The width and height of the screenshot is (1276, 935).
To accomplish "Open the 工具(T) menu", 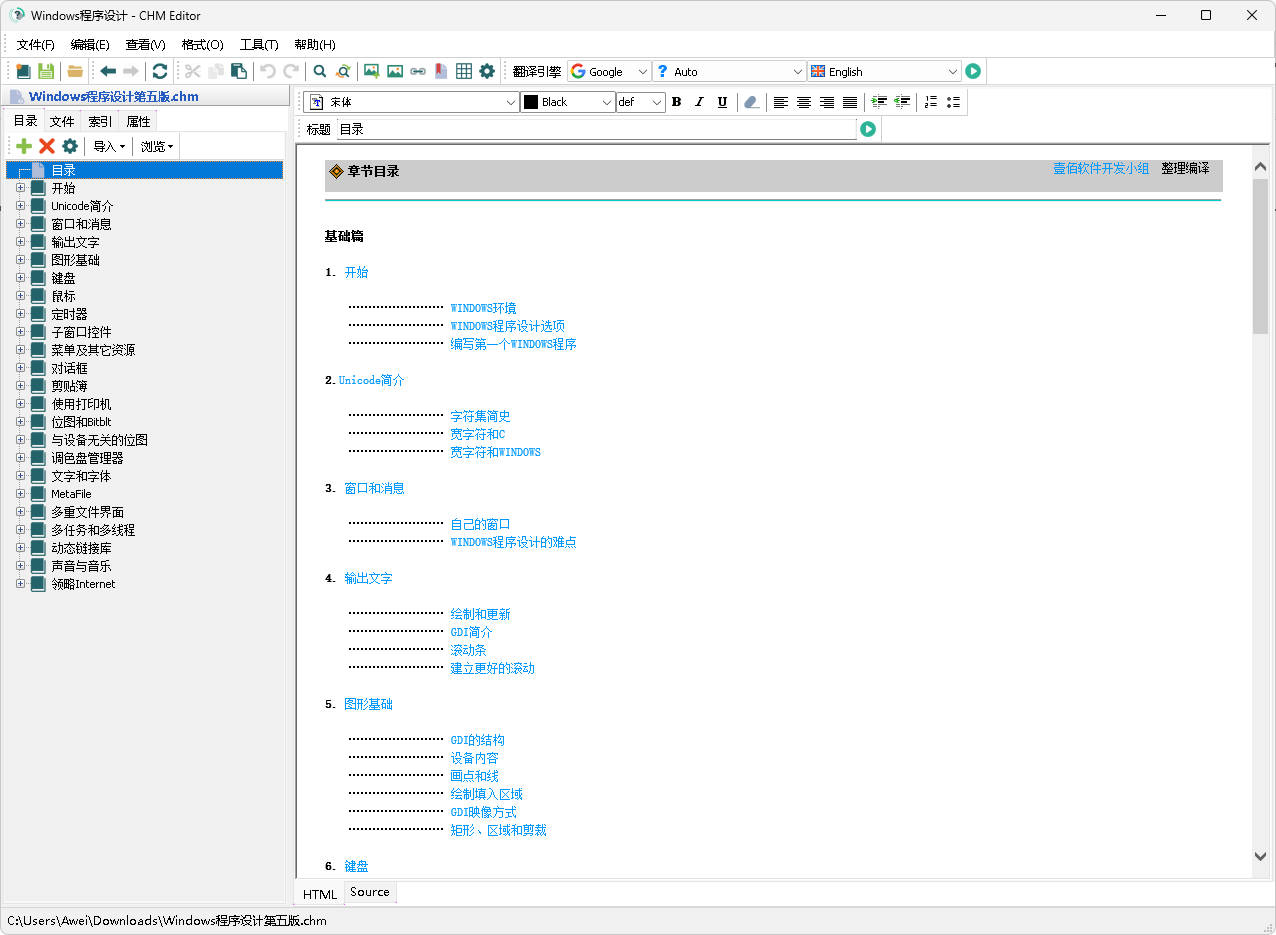I will point(259,44).
